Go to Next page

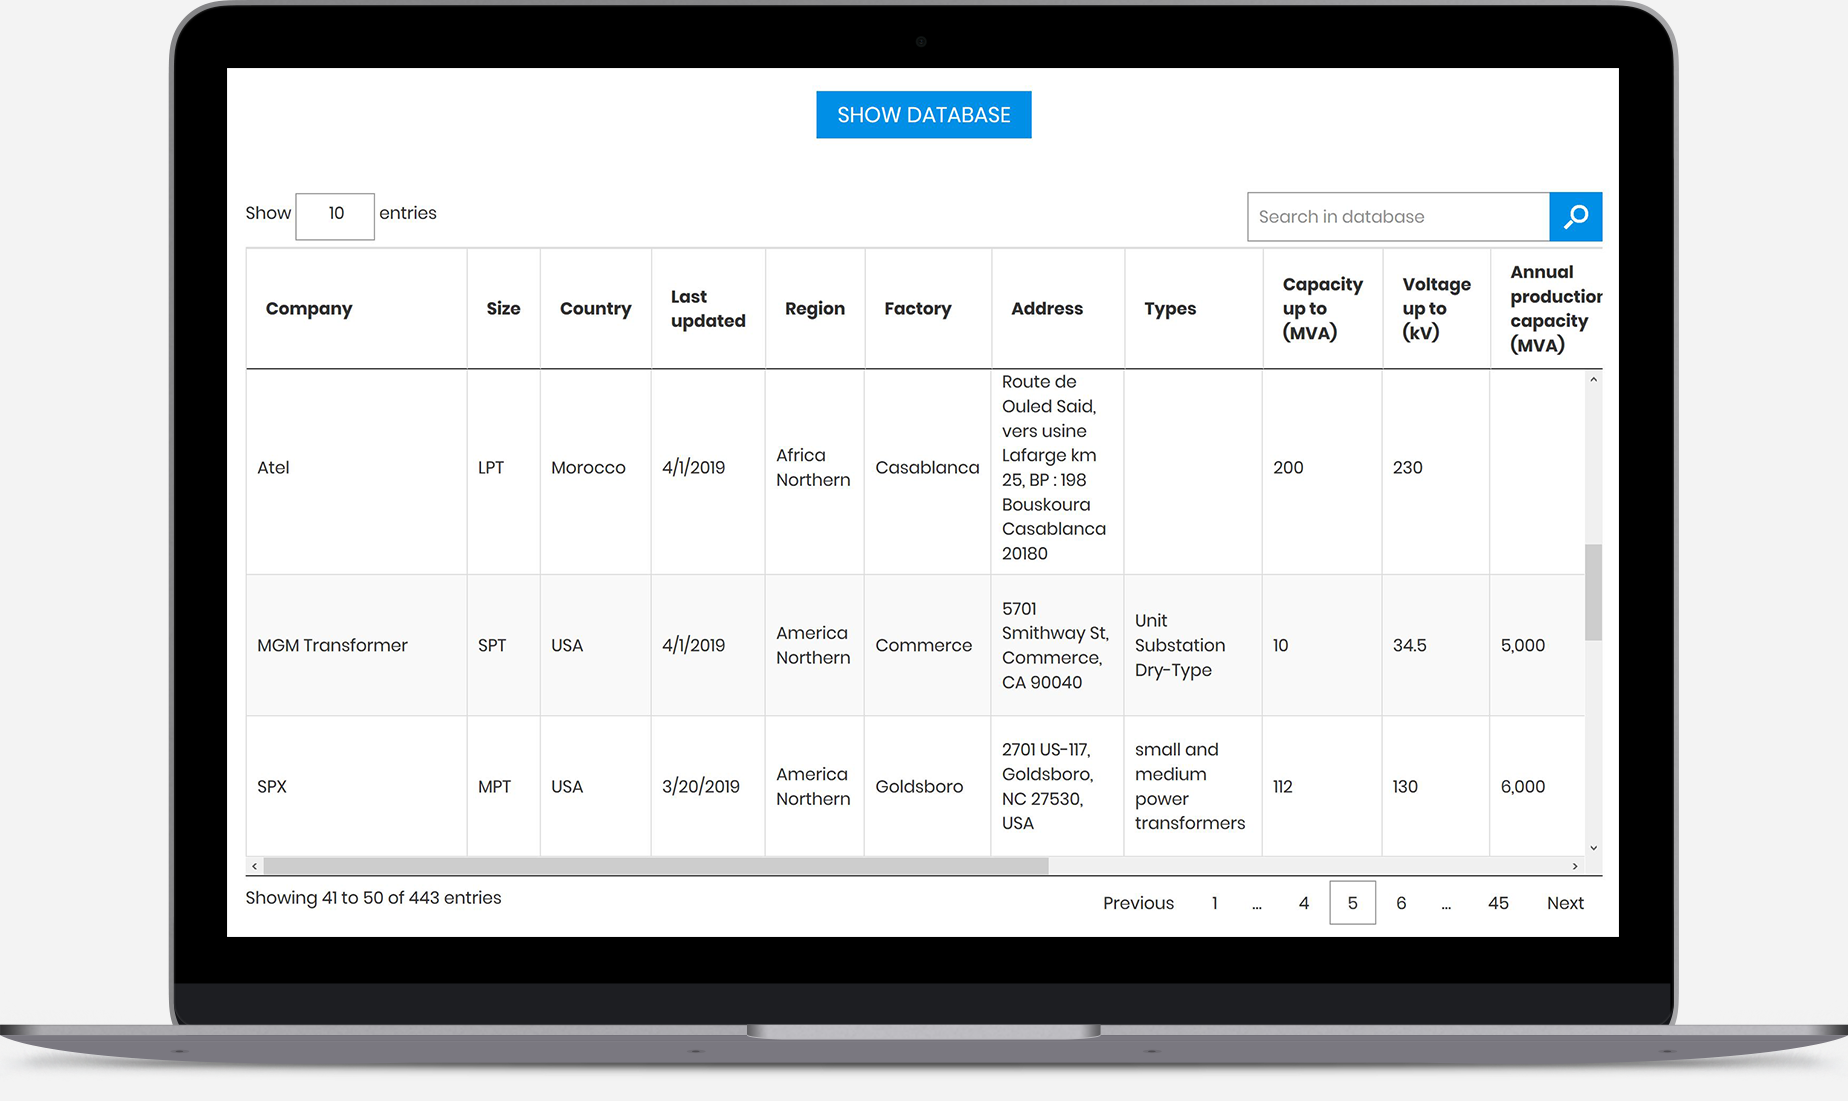click(1565, 903)
